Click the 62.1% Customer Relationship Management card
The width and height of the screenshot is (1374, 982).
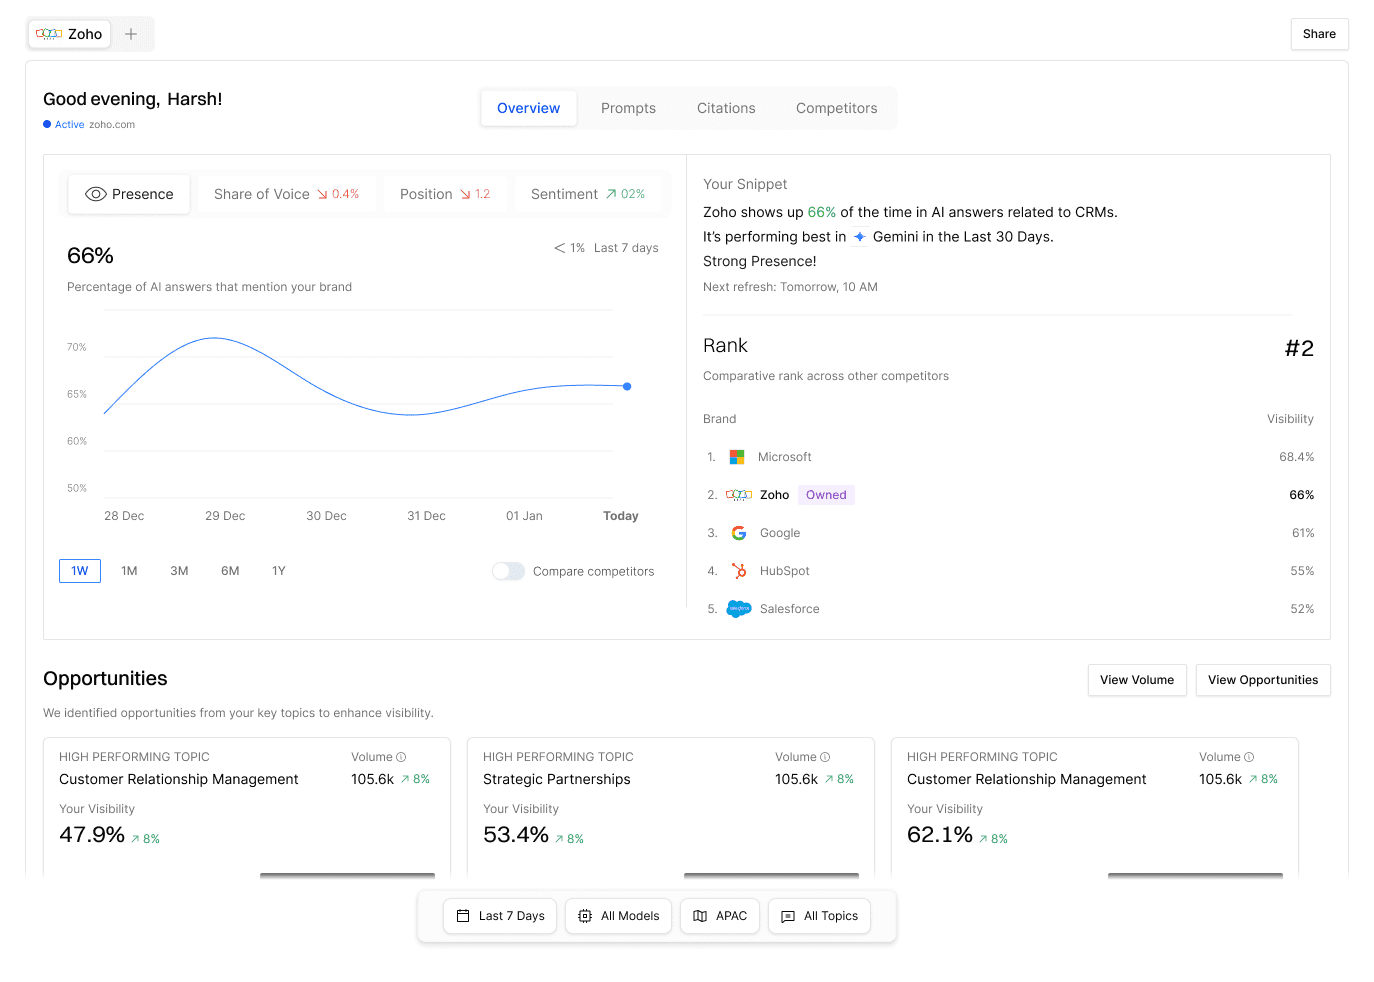click(x=1095, y=808)
